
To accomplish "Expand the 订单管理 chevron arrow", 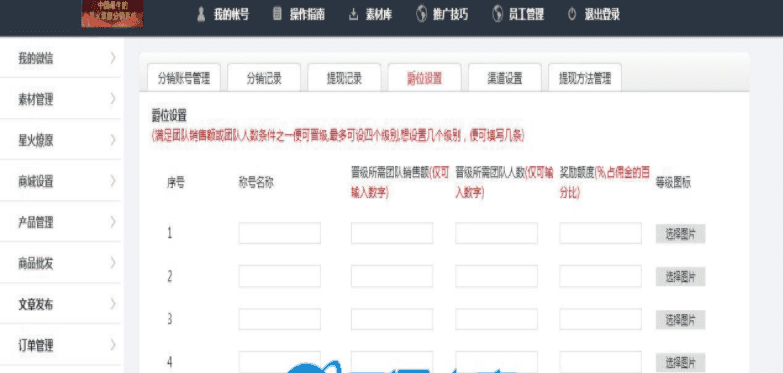I will [x=113, y=345].
